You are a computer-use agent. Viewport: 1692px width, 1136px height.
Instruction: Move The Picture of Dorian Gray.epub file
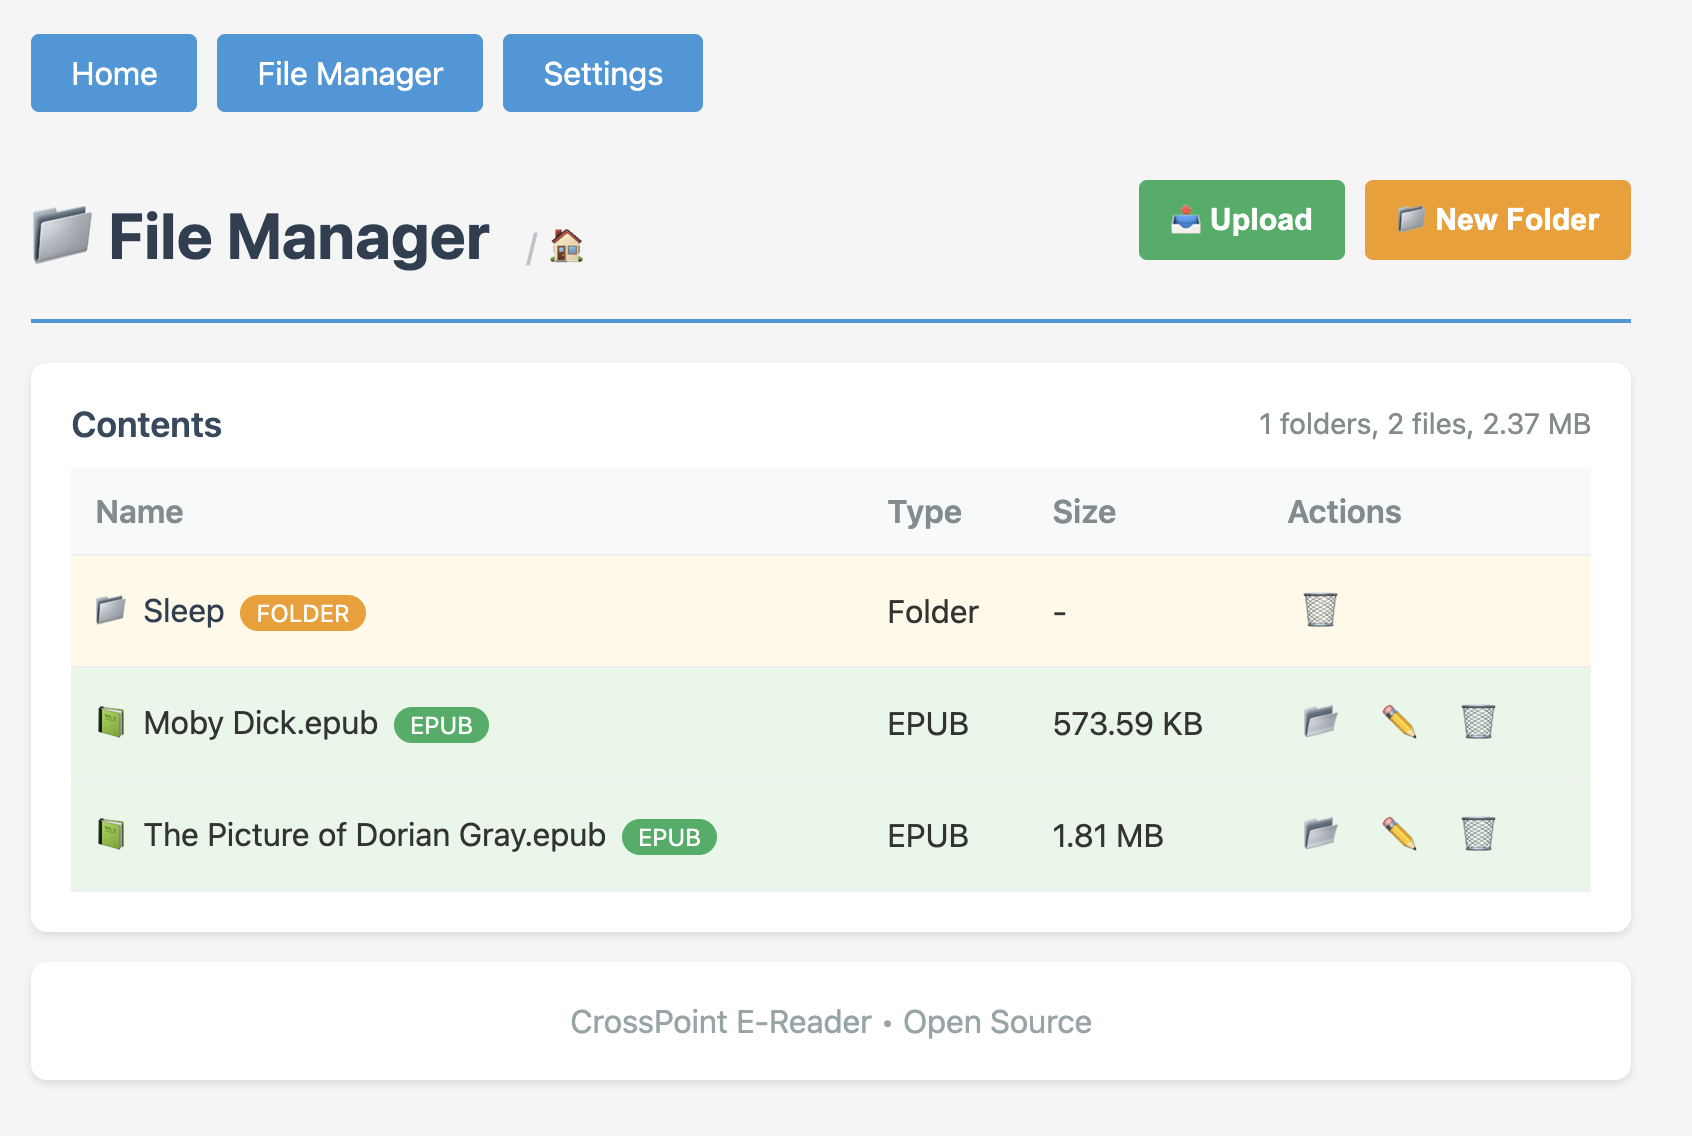pos(1320,834)
